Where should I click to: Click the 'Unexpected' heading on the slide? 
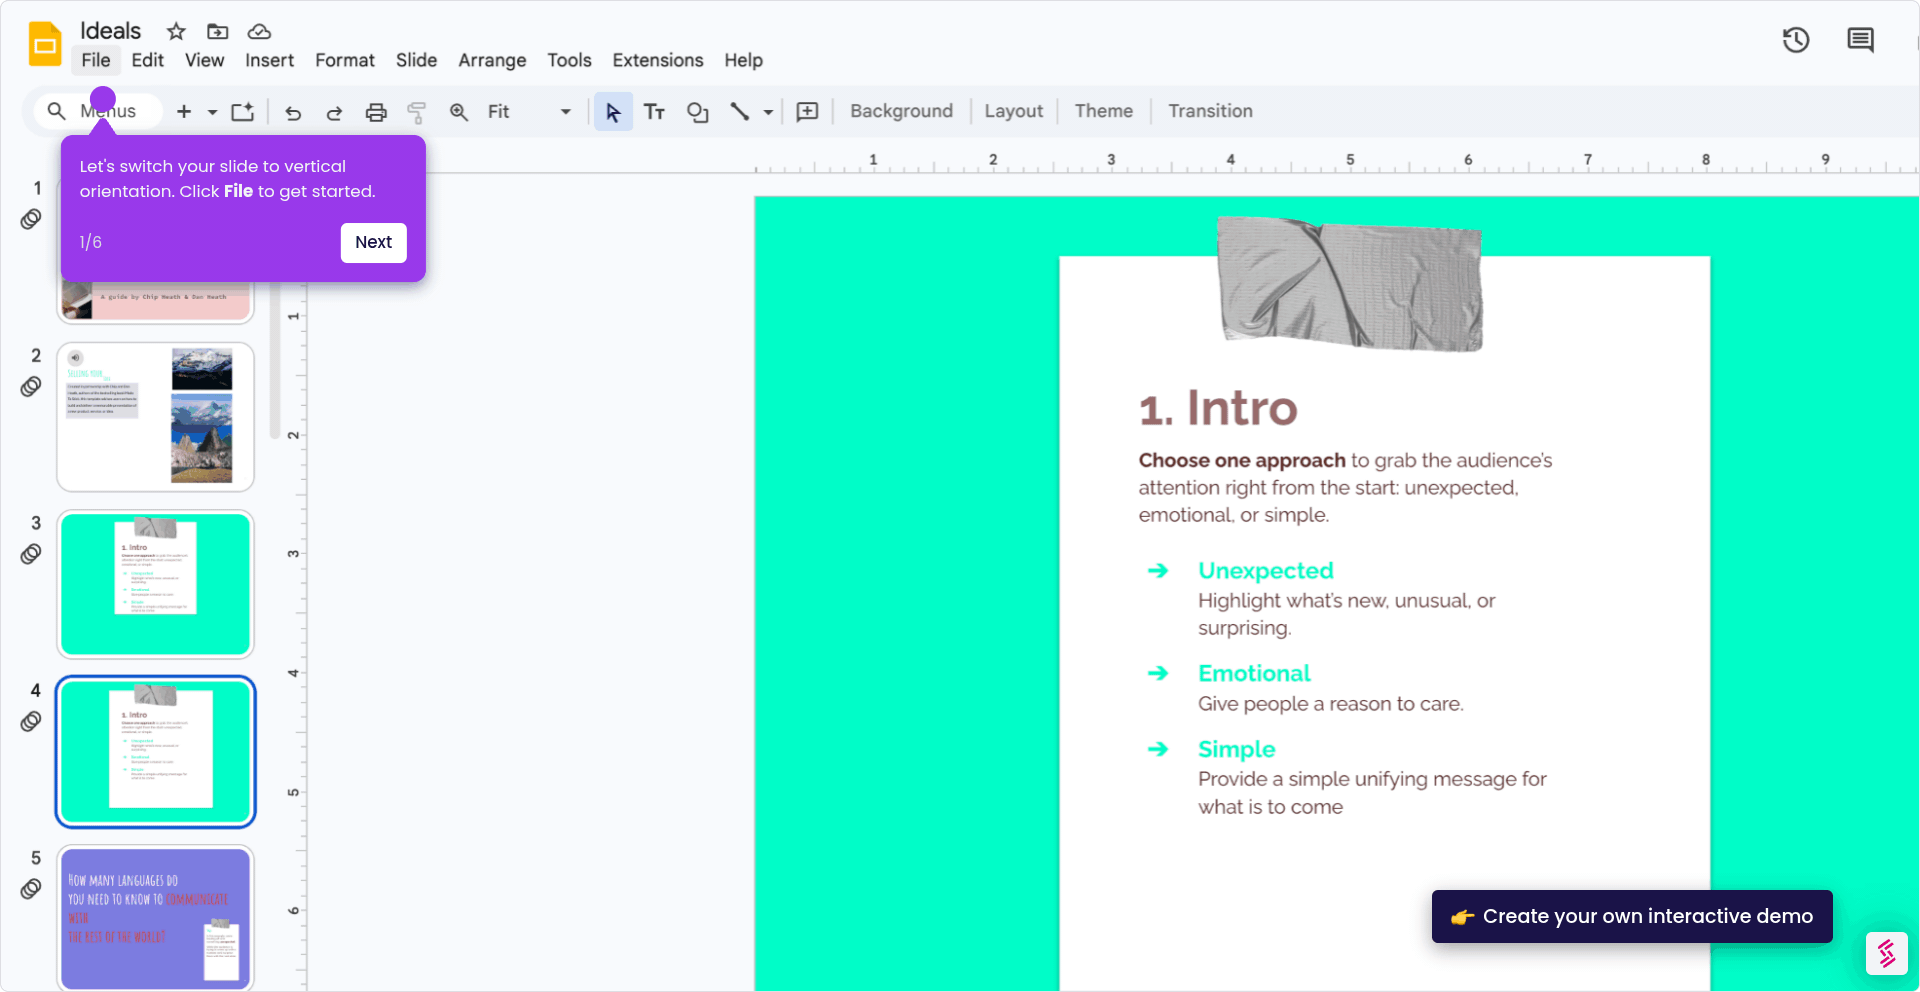pos(1265,570)
